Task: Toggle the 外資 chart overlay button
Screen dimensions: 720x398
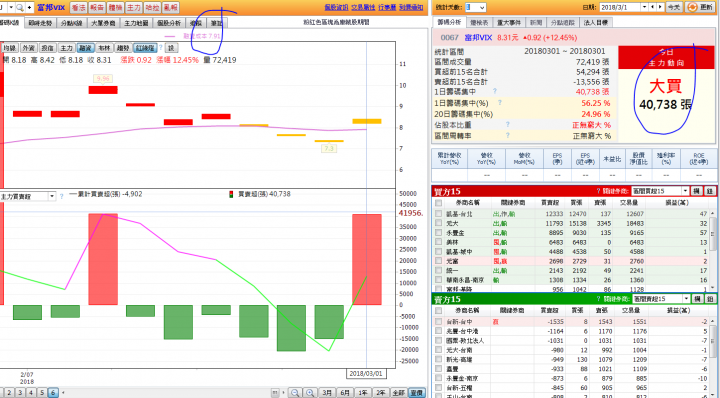Action: coord(28,48)
